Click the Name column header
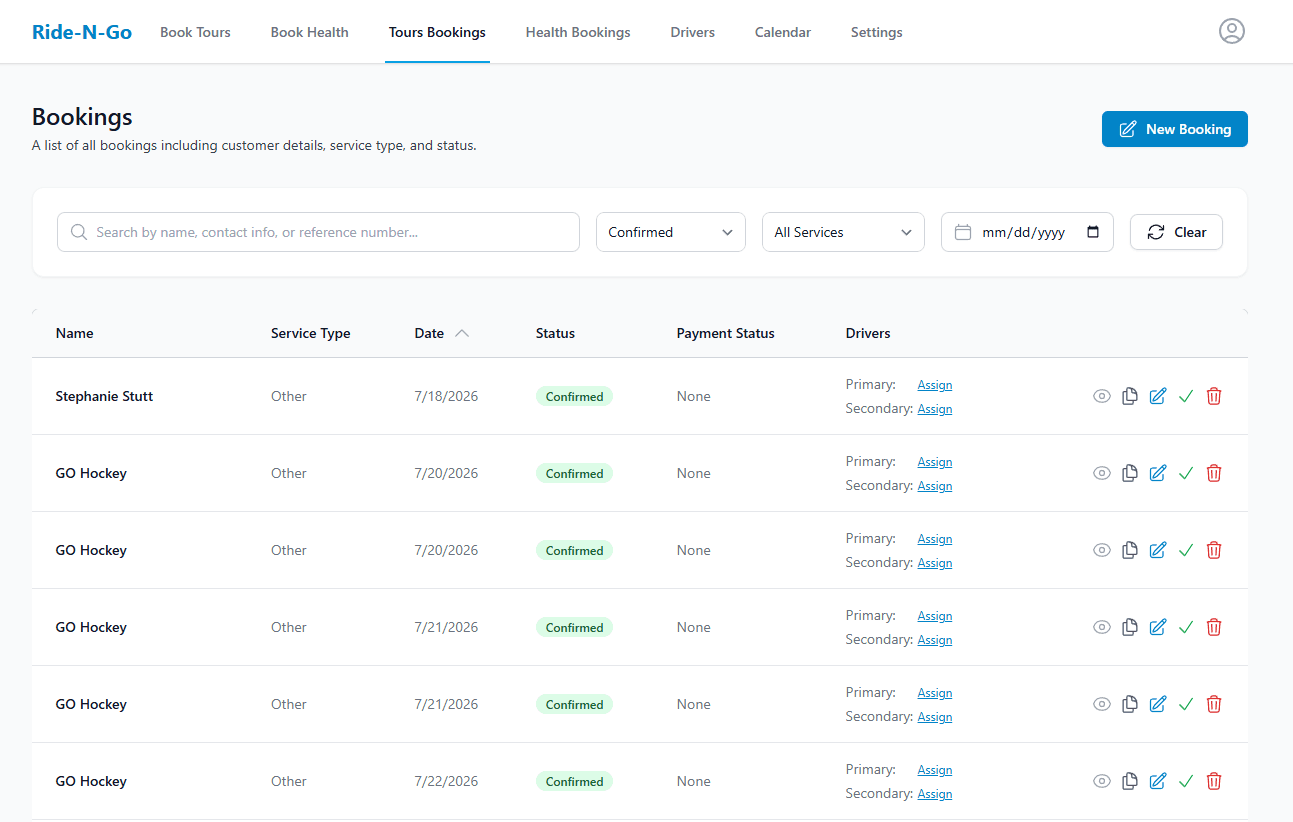1293x822 pixels. (75, 333)
